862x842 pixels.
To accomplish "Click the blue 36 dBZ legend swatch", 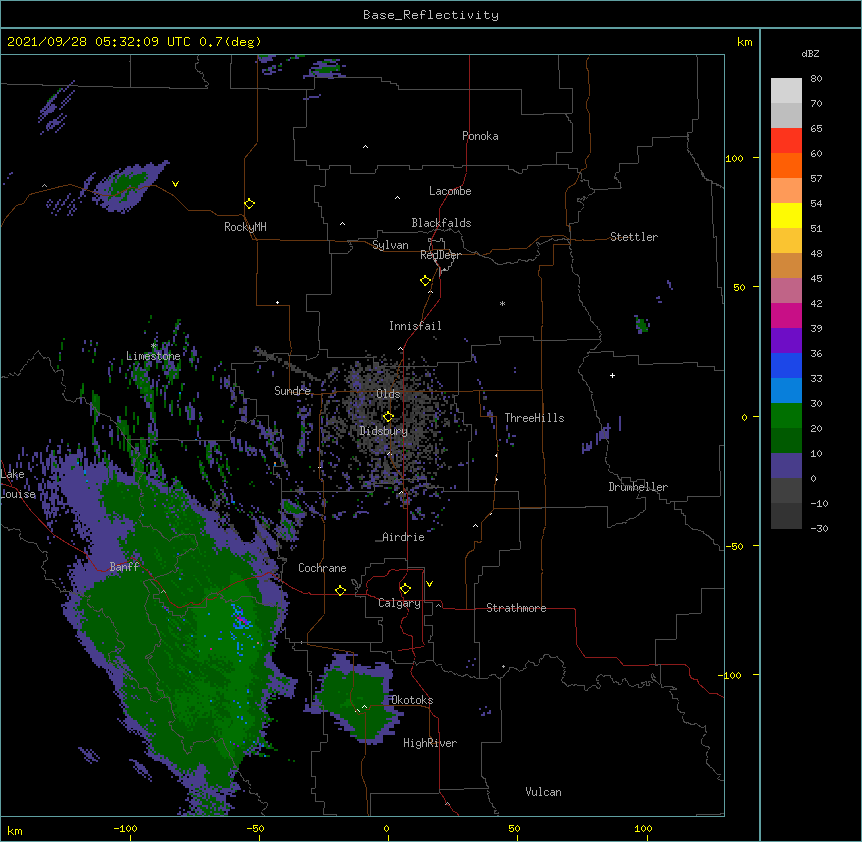I will tap(786, 365).
